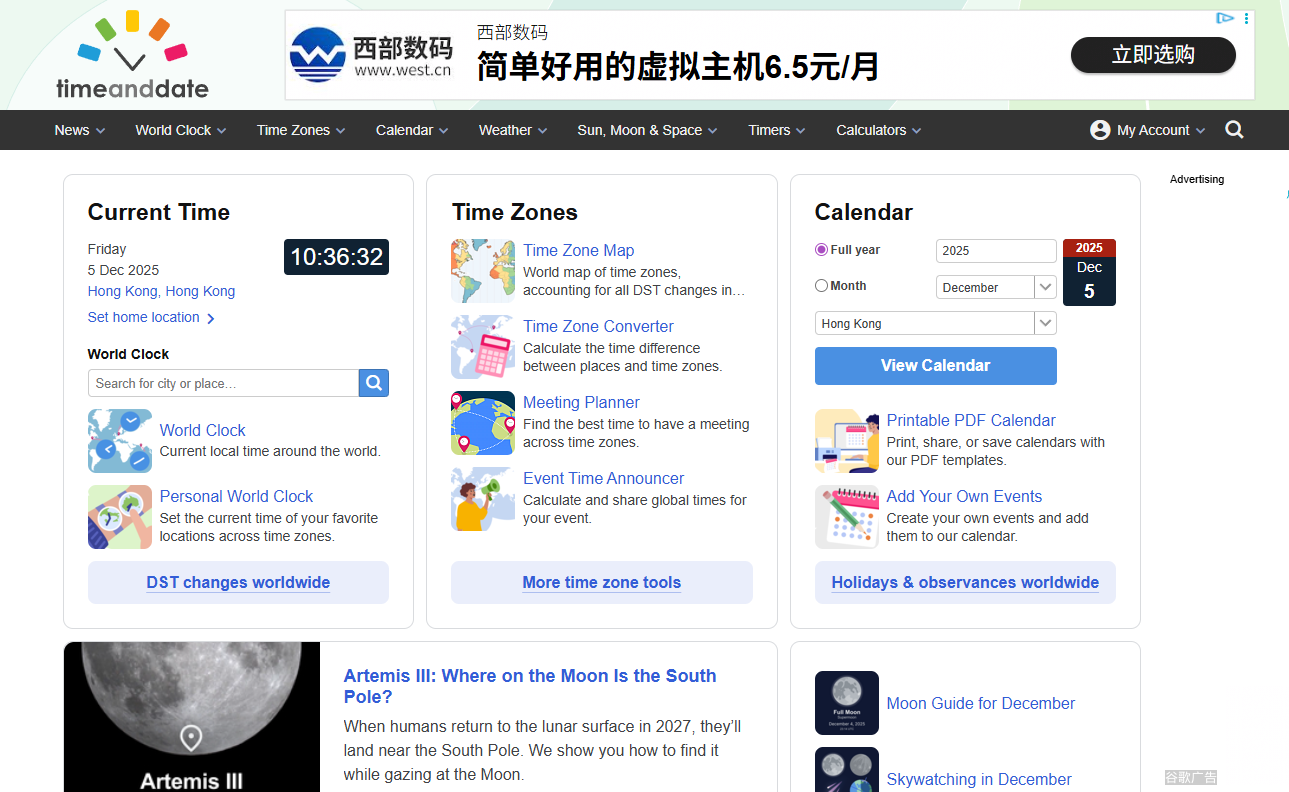Open the Printable PDF Calendar icon
1289x792 pixels.
pyautogui.click(x=846, y=441)
